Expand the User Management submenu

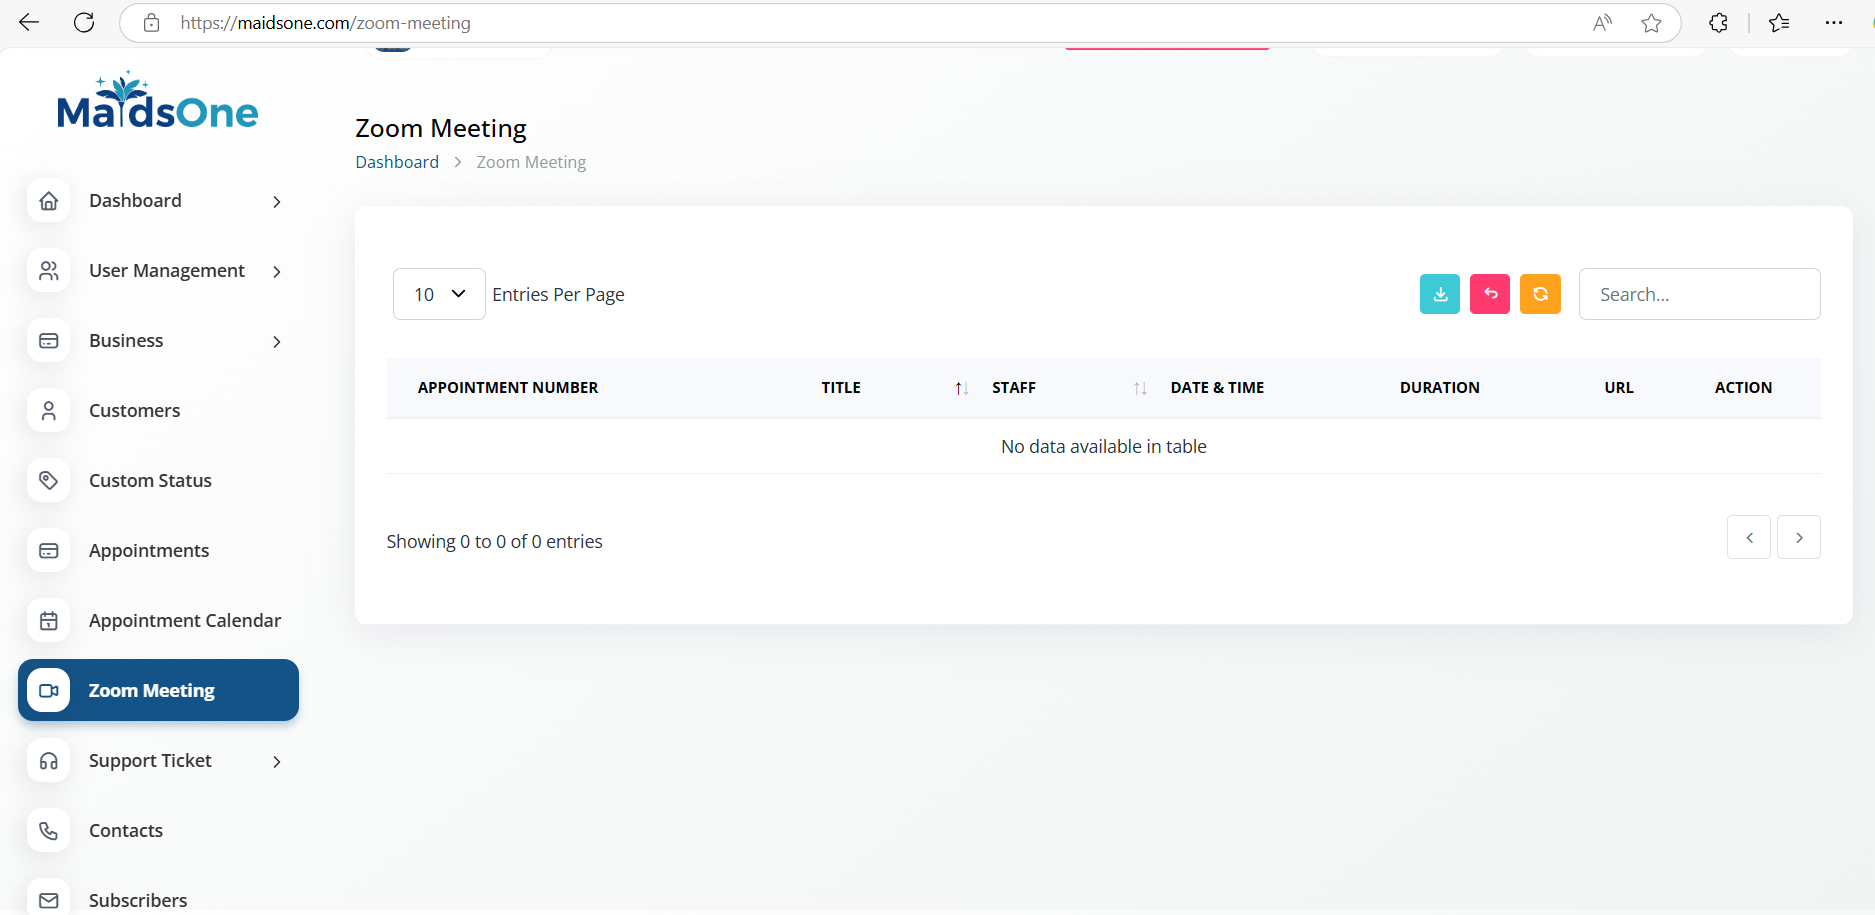click(x=277, y=272)
